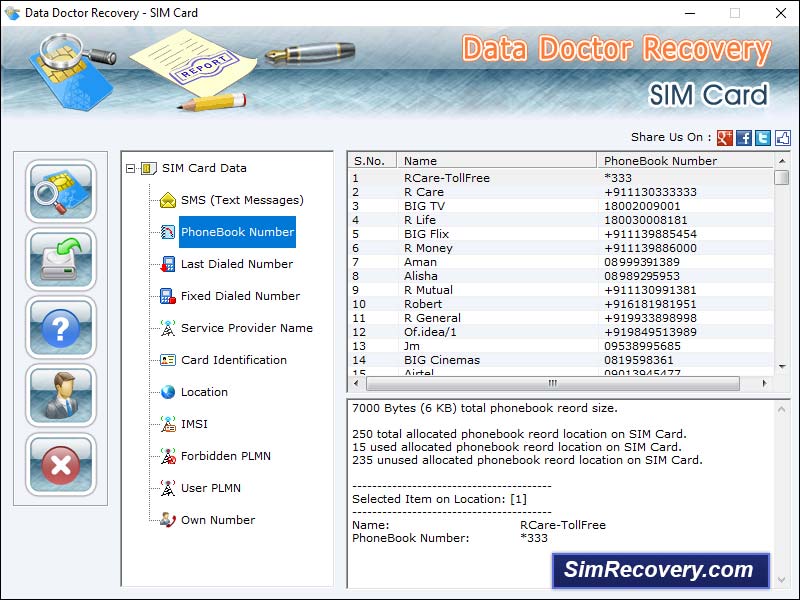800x600 pixels.
Task: Click the horizontal scrollbar left arrow
Action: [356, 383]
